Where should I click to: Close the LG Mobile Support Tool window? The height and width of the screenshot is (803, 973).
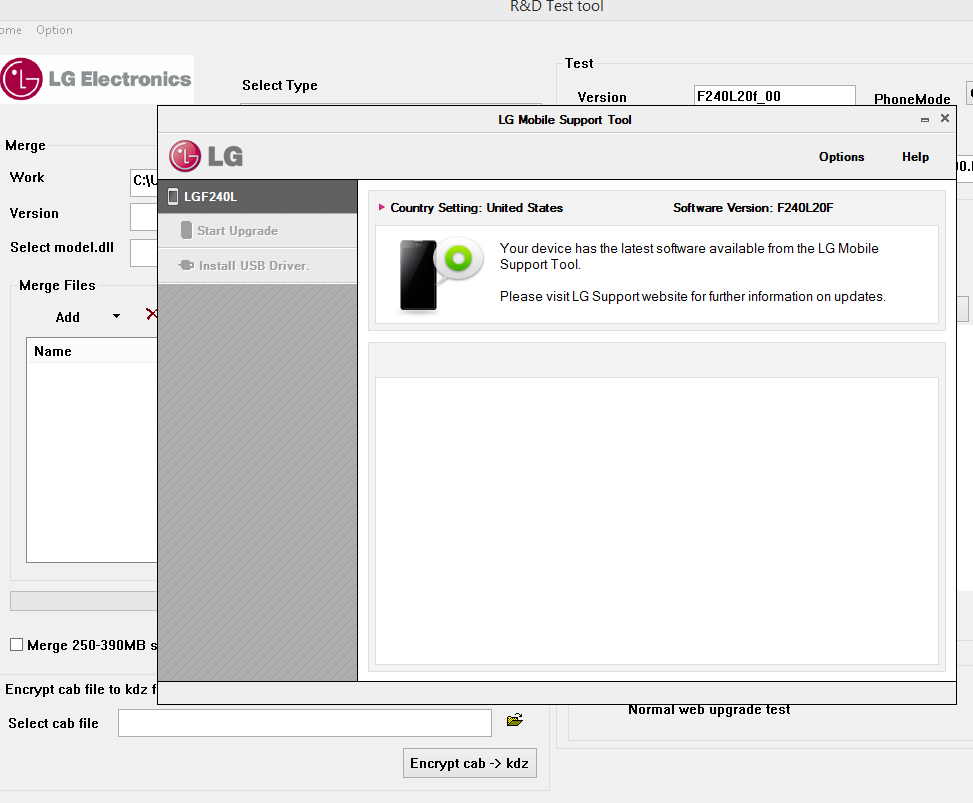(944, 118)
